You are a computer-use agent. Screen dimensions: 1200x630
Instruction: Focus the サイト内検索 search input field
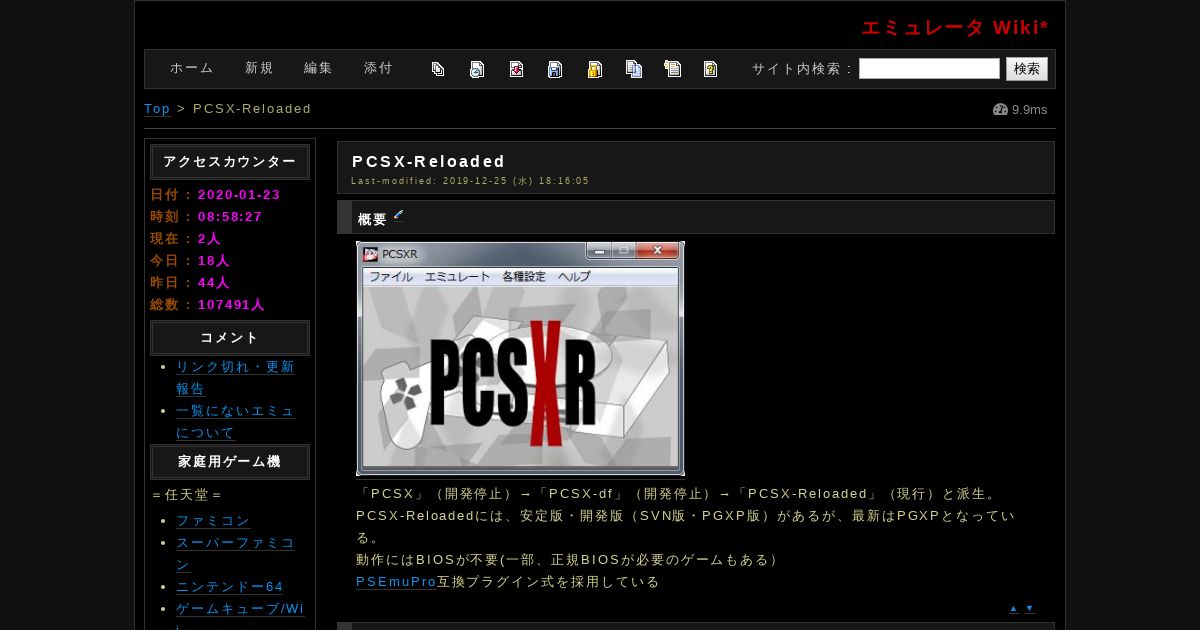(x=929, y=68)
